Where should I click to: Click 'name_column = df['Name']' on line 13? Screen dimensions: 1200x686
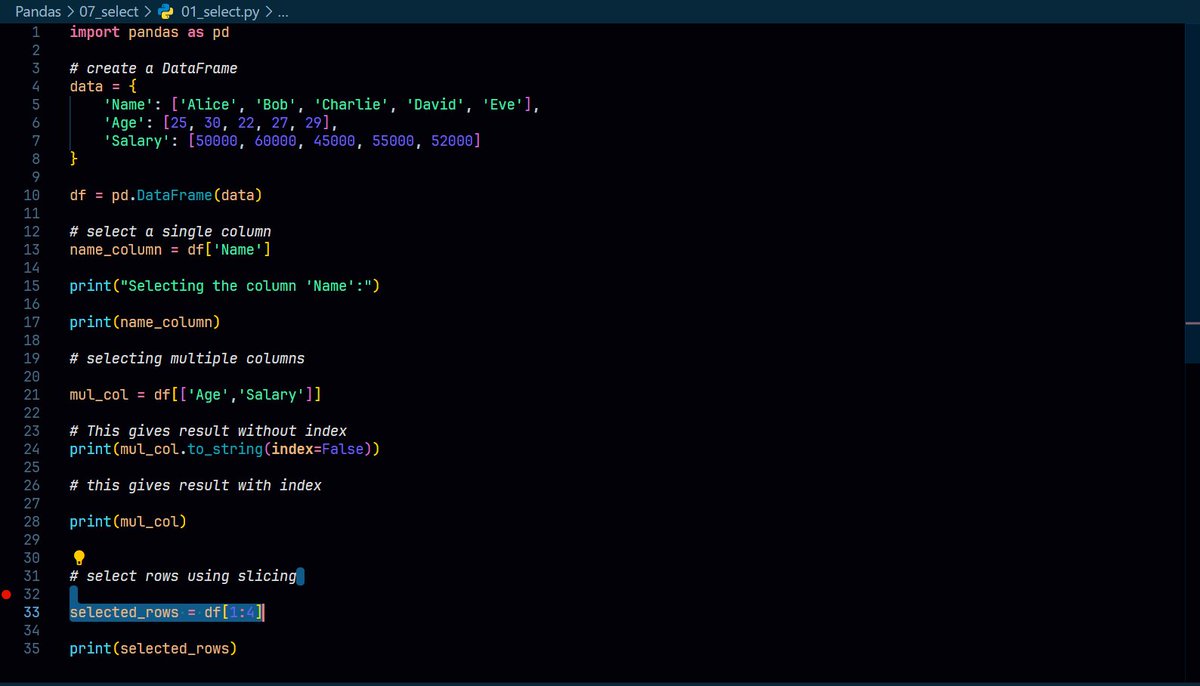tap(170, 249)
